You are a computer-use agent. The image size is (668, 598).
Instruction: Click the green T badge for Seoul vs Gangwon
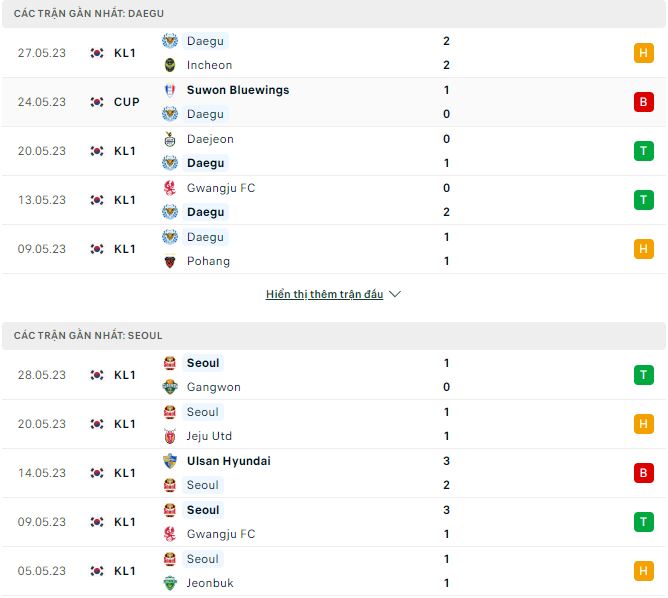pyautogui.click(x=643, y=375)
